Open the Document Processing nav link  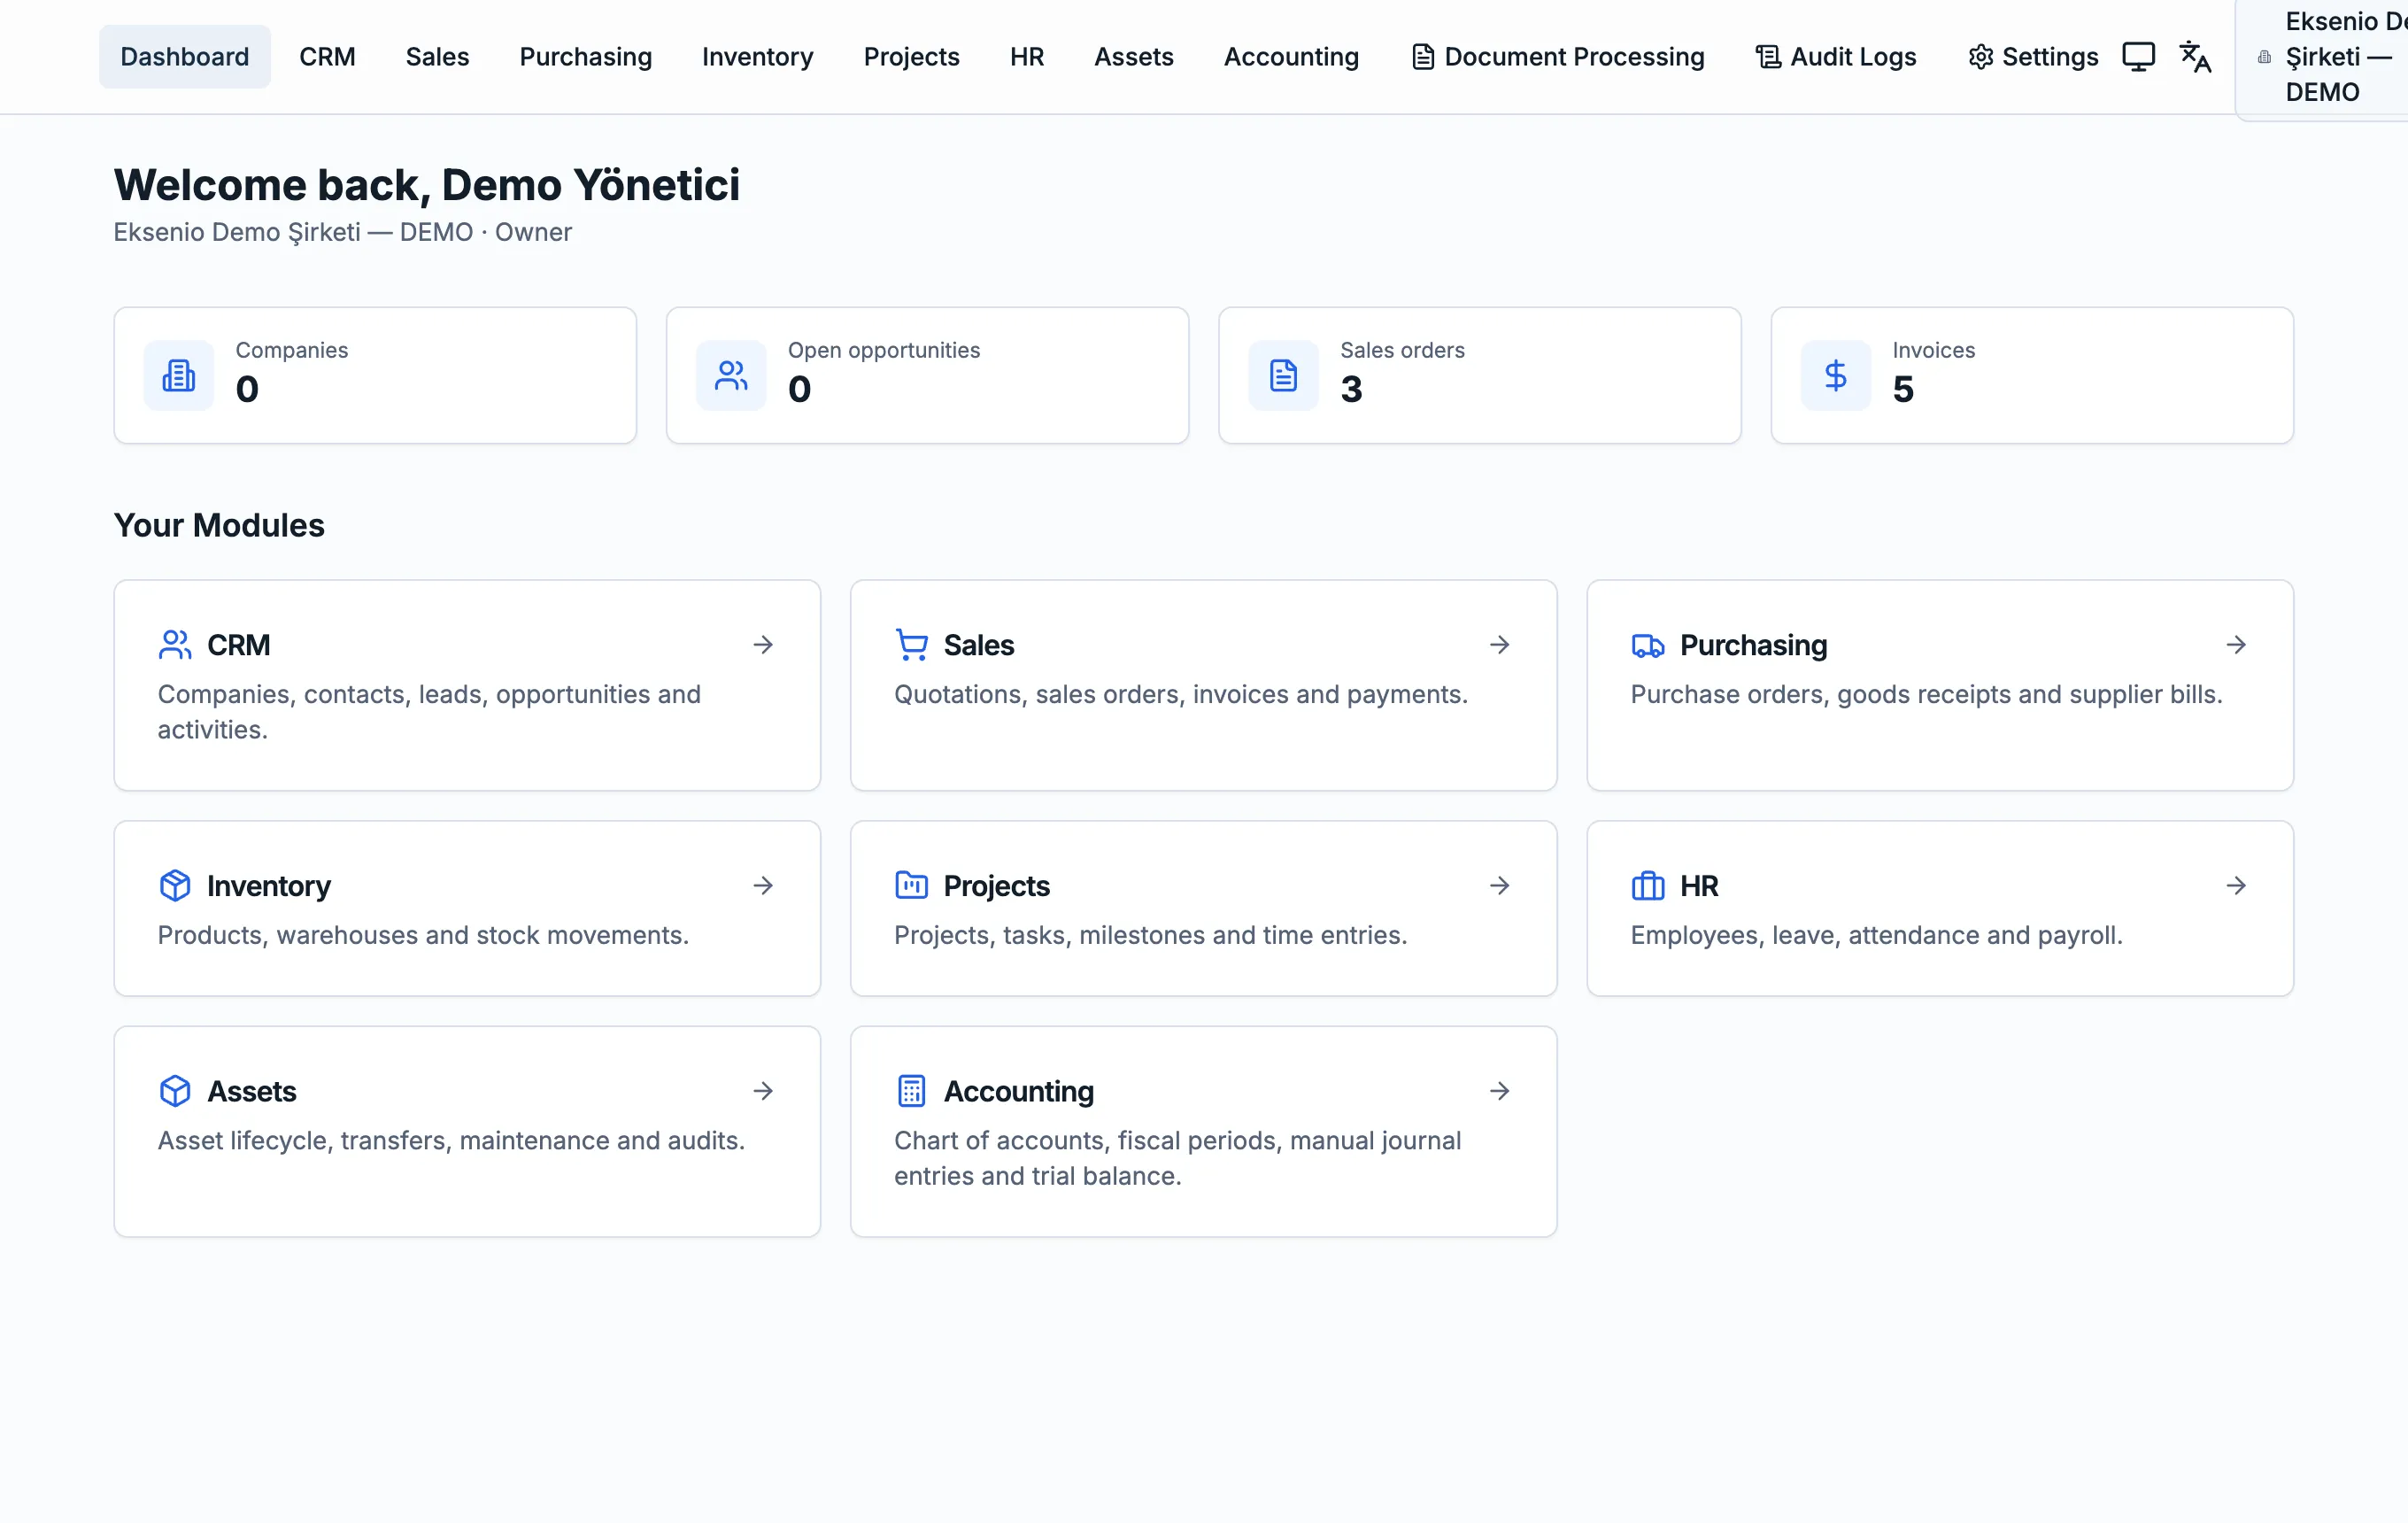1557,57
